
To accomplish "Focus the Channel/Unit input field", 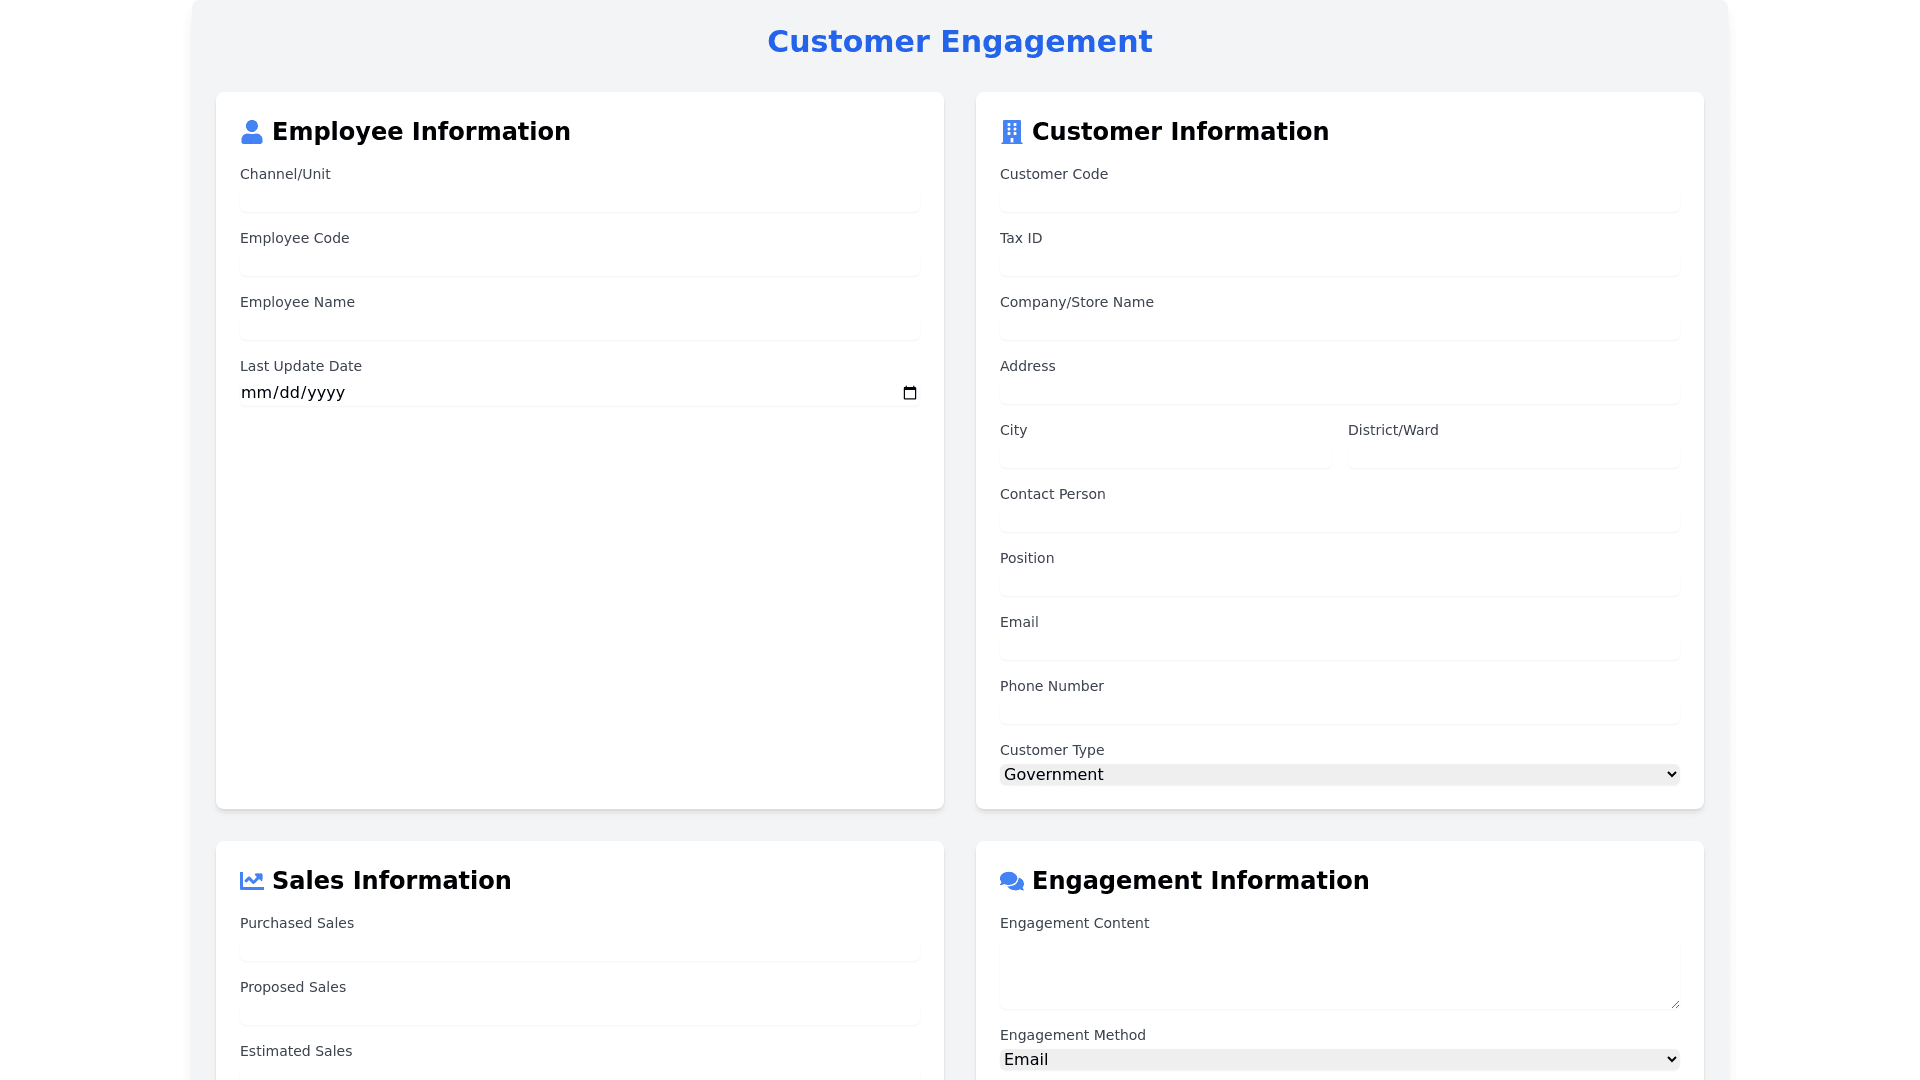I will point(579,199).
